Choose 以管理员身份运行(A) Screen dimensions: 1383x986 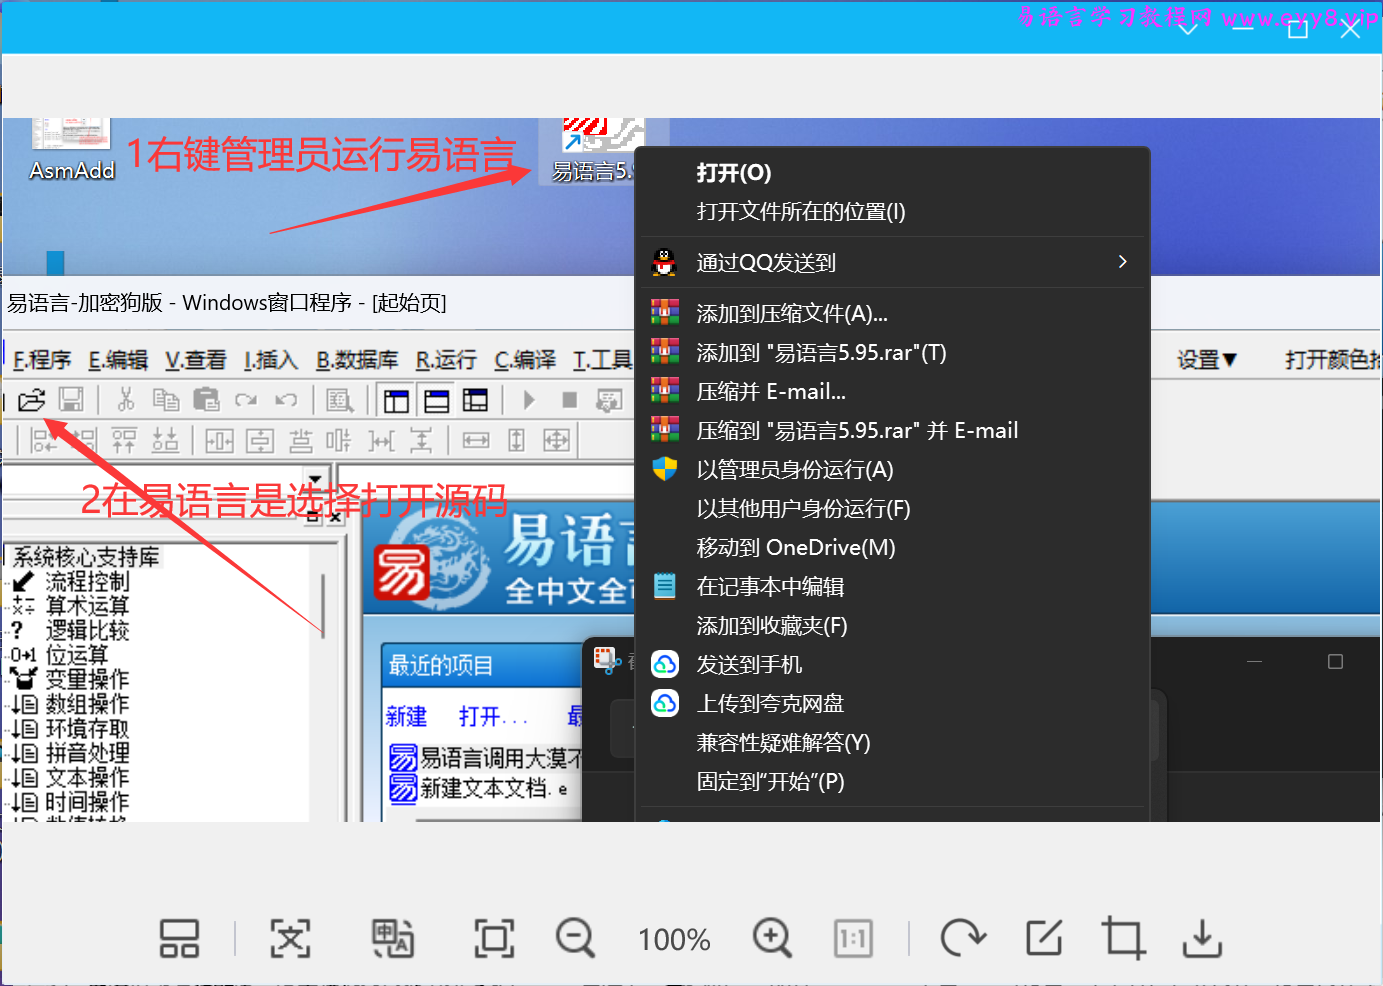click(x=892, y=470)
